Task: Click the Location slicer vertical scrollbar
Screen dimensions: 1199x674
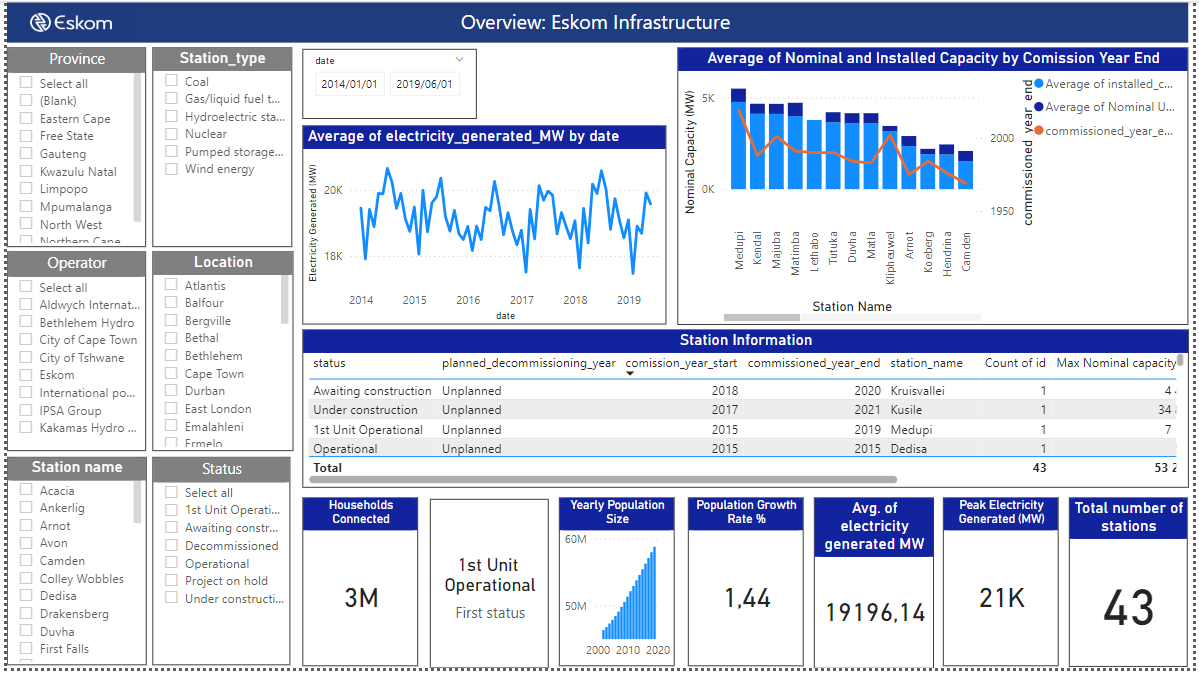Action: (284, 300)
